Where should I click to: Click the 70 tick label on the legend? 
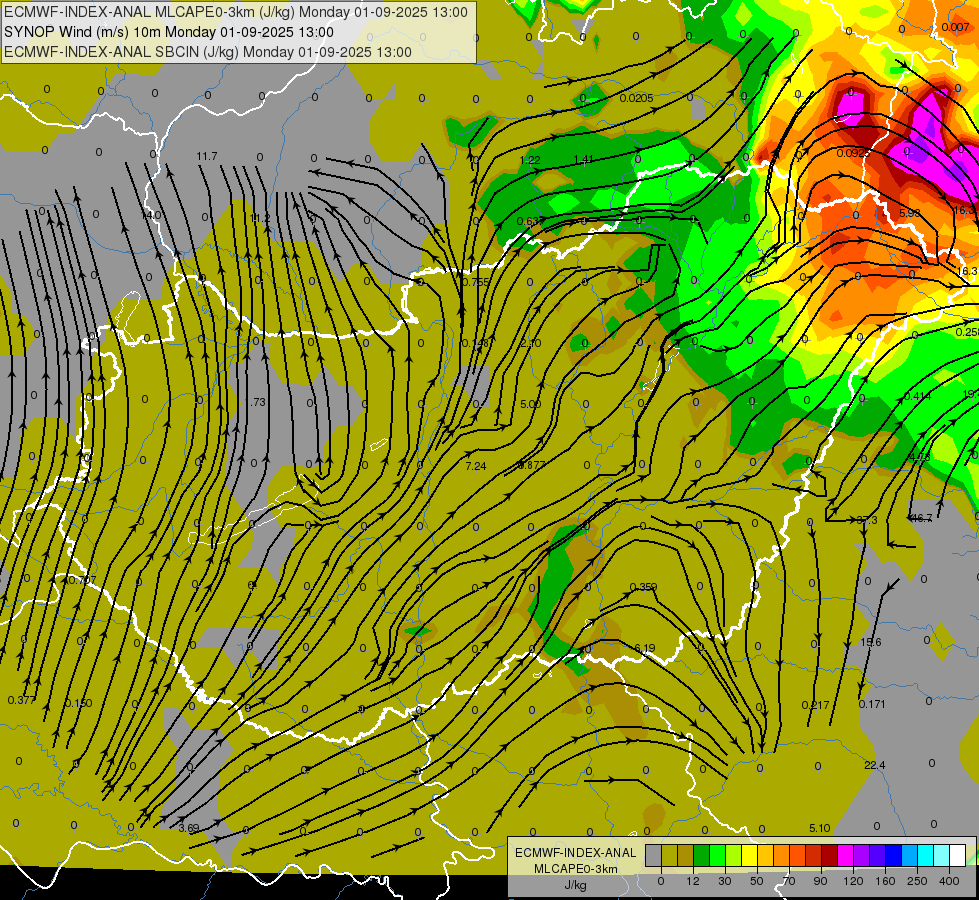pyautogui.click(x=789, y=881)
